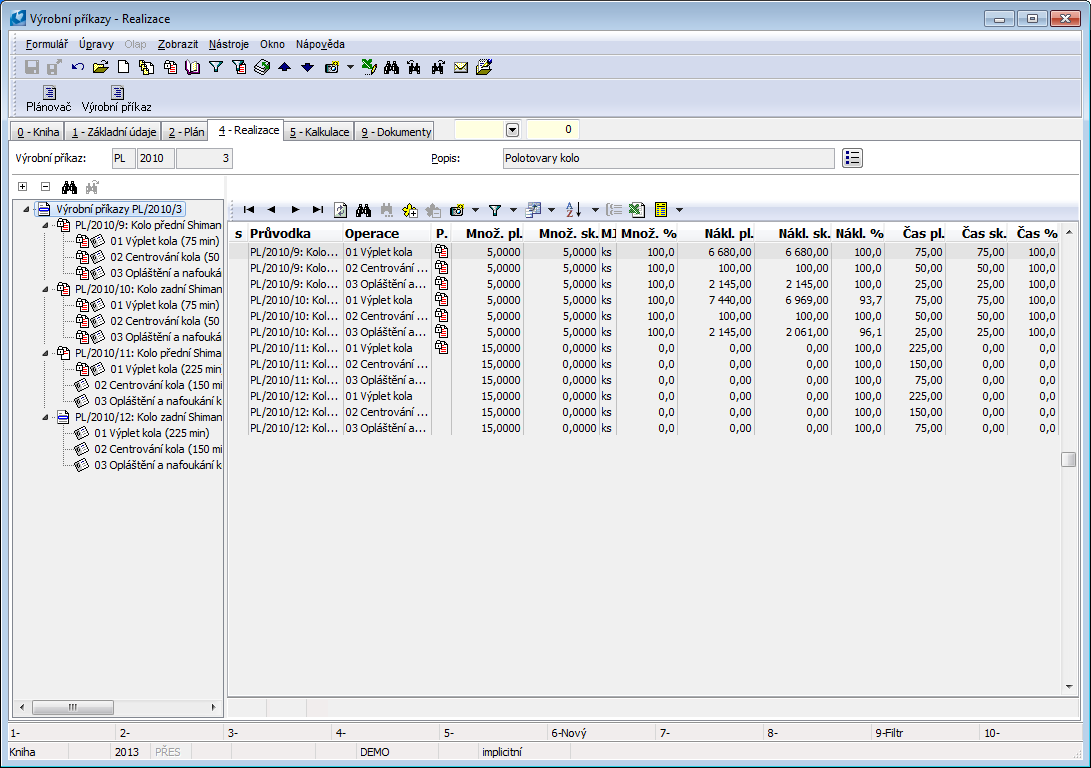Click the Plánovač toolbar icon
Viewport: 1091px width, 768px height.
point(48,98)
